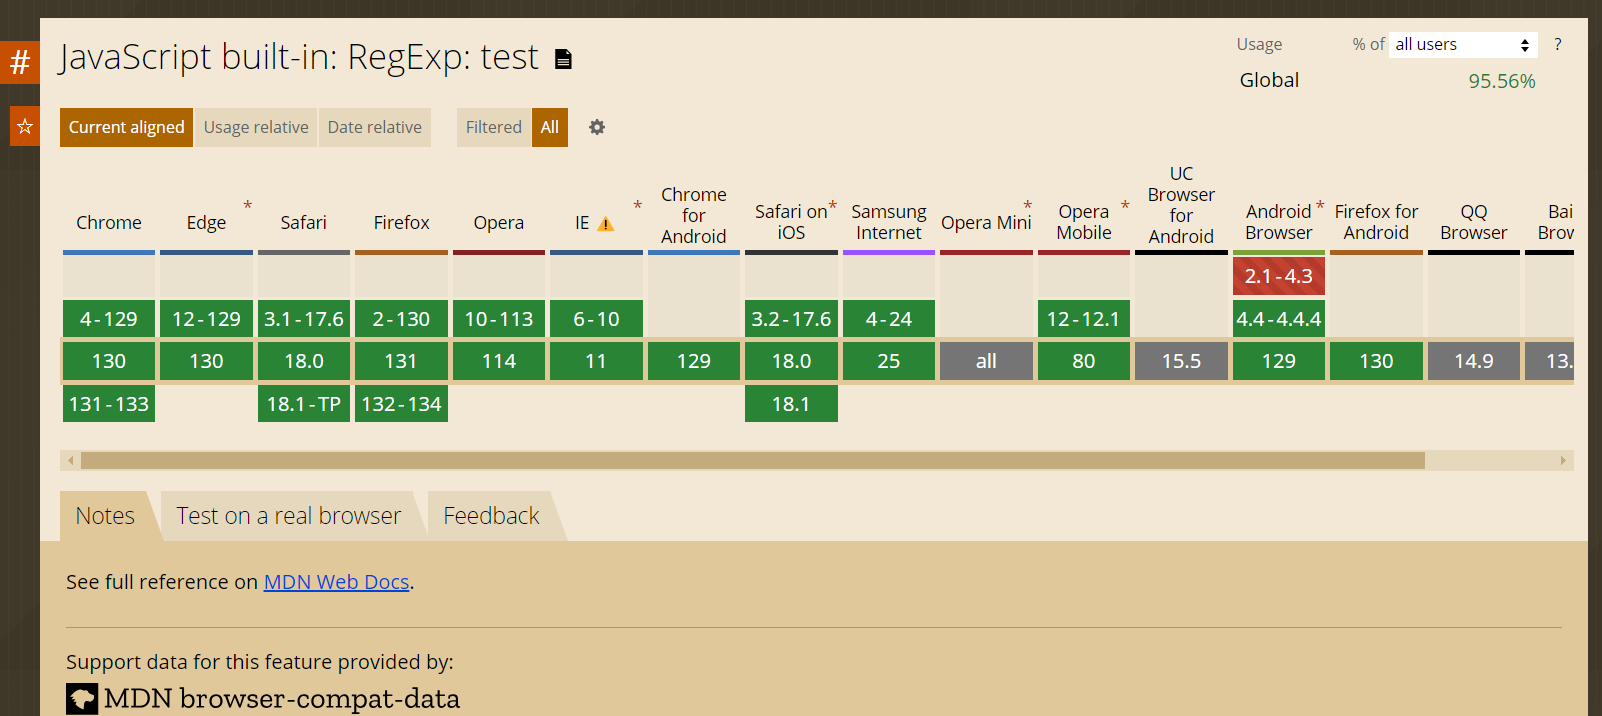Open settings gear icon
Viewport: 1602px width, 716px height.
597,127
